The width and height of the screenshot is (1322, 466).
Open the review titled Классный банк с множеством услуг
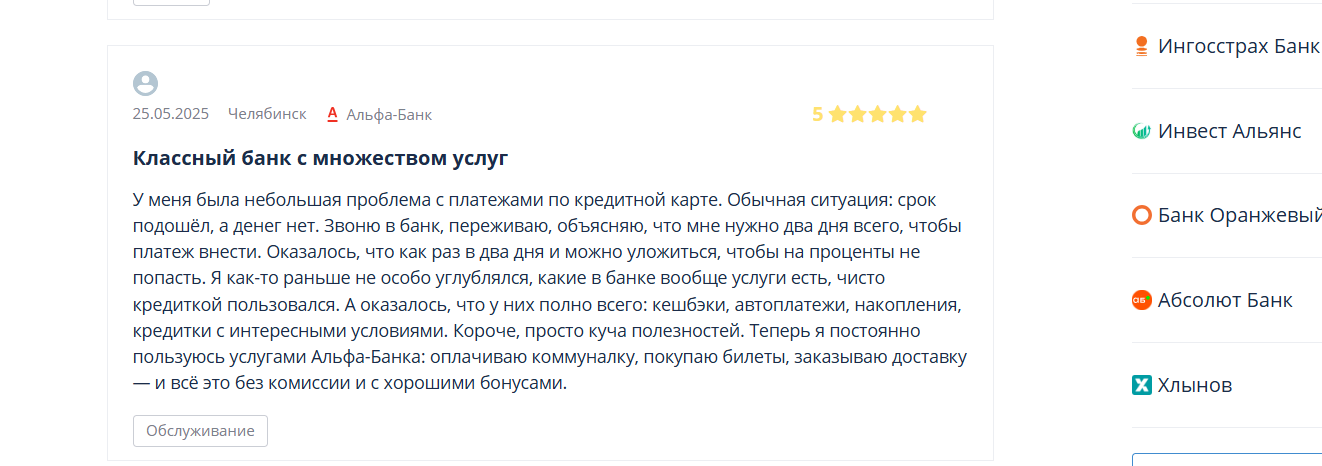pyautogui.click(x=321, y=158)
